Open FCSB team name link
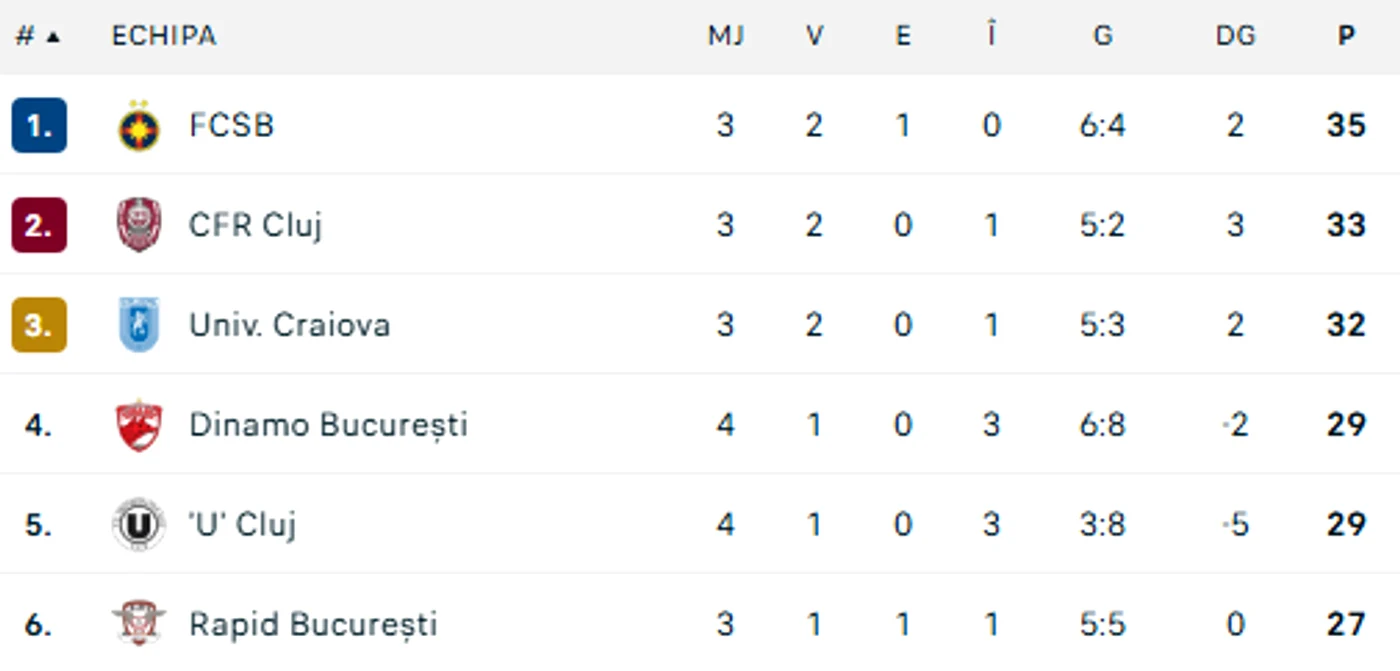 231,125
